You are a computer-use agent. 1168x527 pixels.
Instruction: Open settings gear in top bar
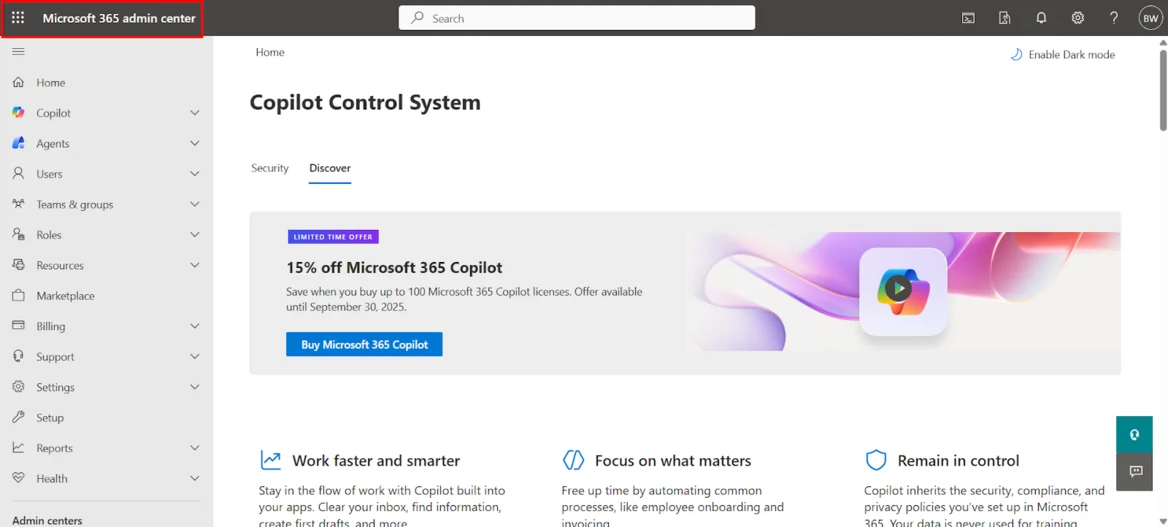point(1078,19)
